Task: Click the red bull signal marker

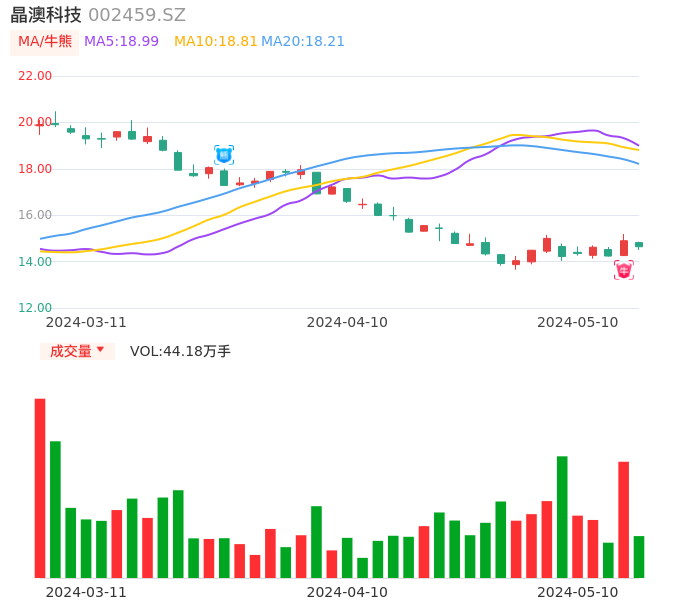Action: click(x=624, y=270)
